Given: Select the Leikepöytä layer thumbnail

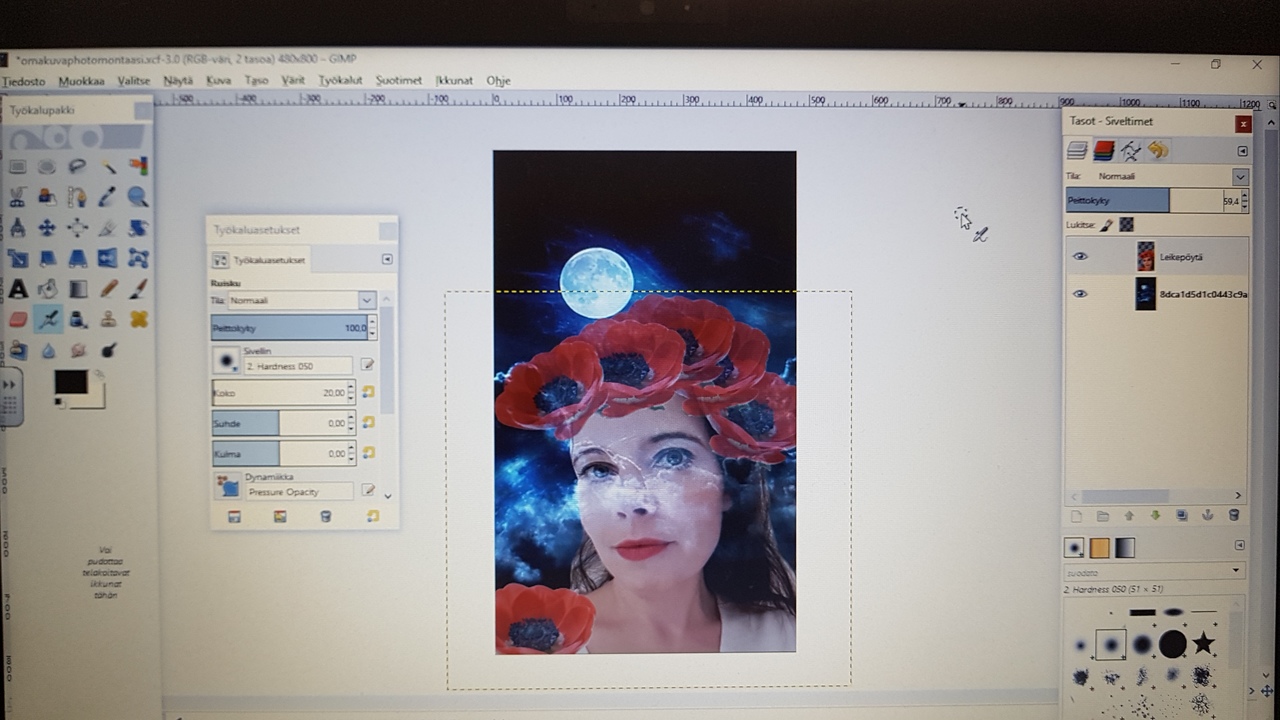Looking at the screenshot, I should click(x=1146, y=257).
